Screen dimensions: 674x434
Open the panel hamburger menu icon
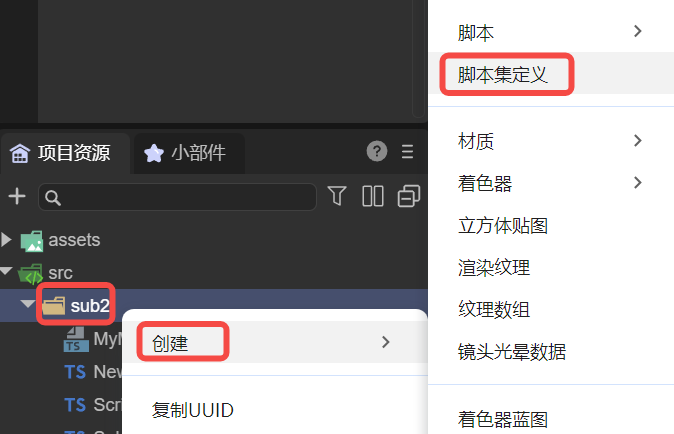coord(407,151)
